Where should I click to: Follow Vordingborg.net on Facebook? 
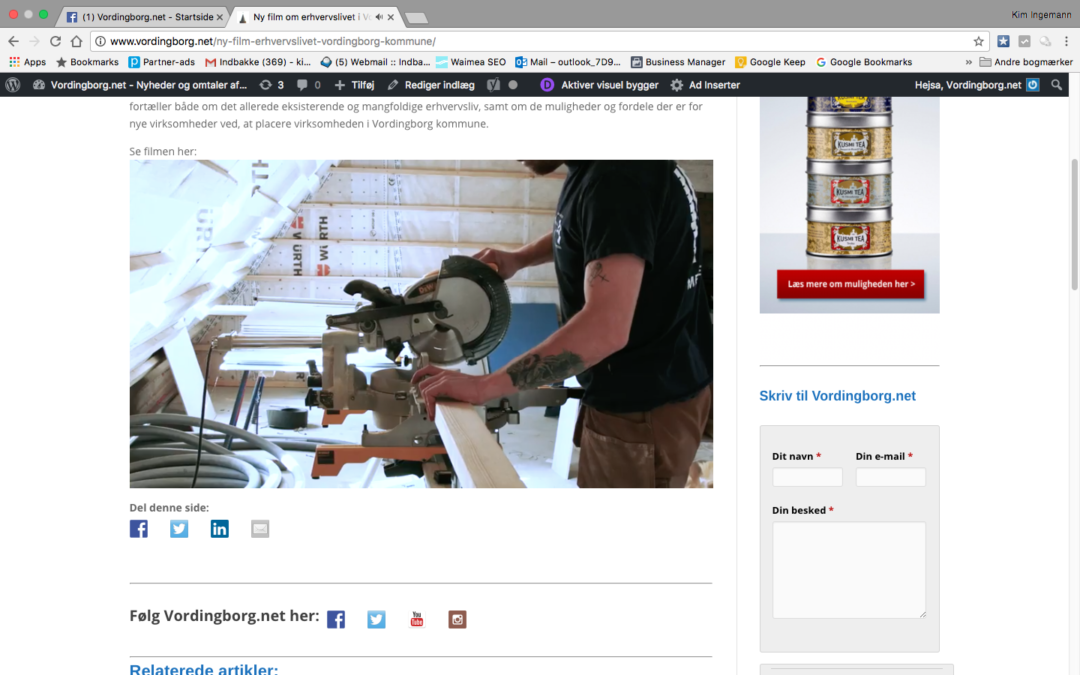click(x=336, y=619)
